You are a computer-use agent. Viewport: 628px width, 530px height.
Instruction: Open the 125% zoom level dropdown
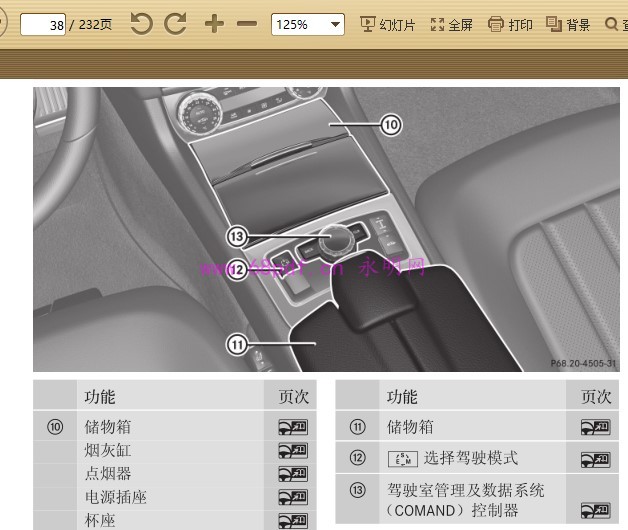(x=335, y=24)
